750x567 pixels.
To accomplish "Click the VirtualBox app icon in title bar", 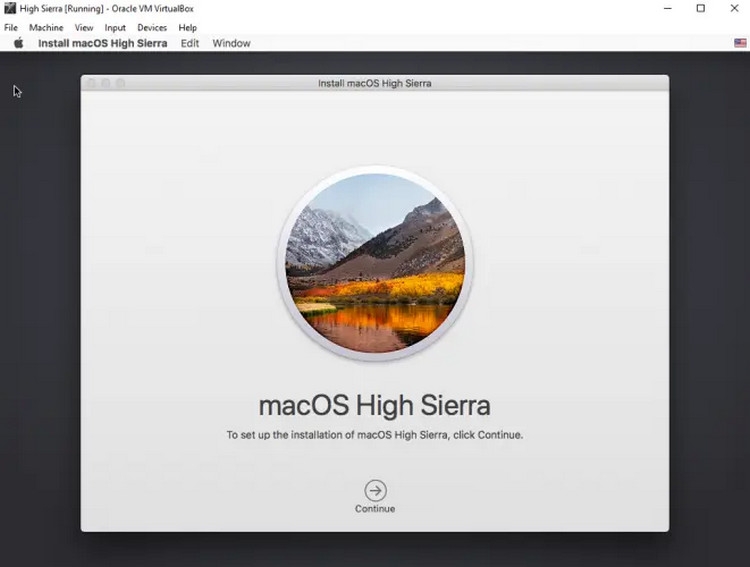I will 10,8.
